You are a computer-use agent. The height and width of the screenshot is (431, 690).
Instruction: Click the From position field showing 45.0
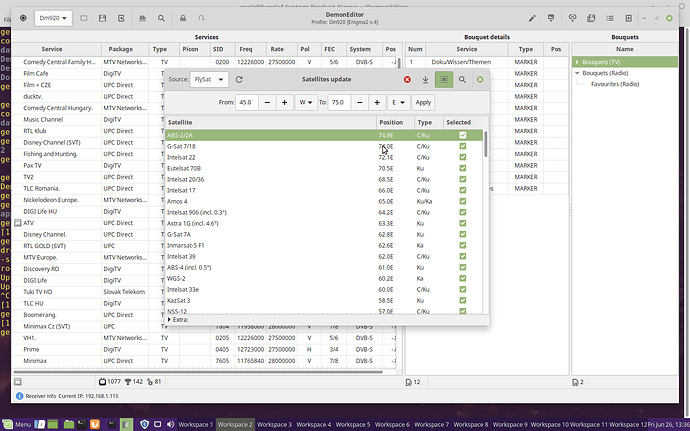247,102
